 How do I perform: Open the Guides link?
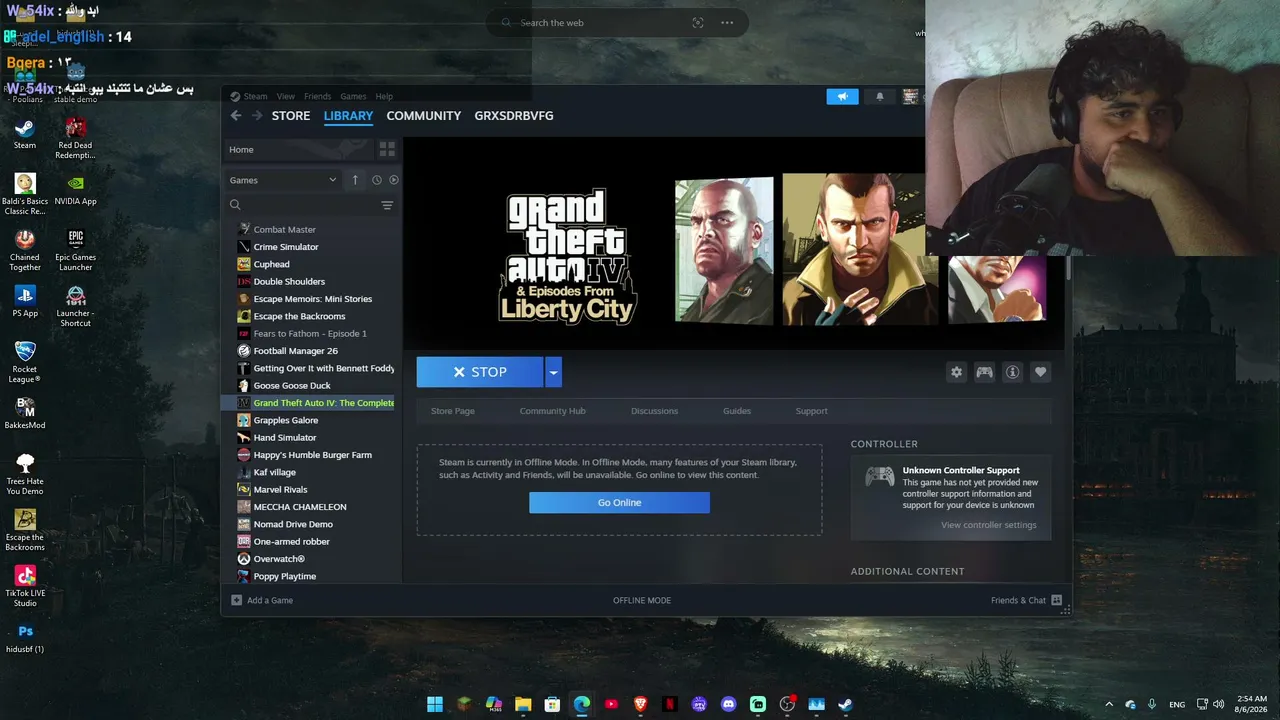coord(737,411)
